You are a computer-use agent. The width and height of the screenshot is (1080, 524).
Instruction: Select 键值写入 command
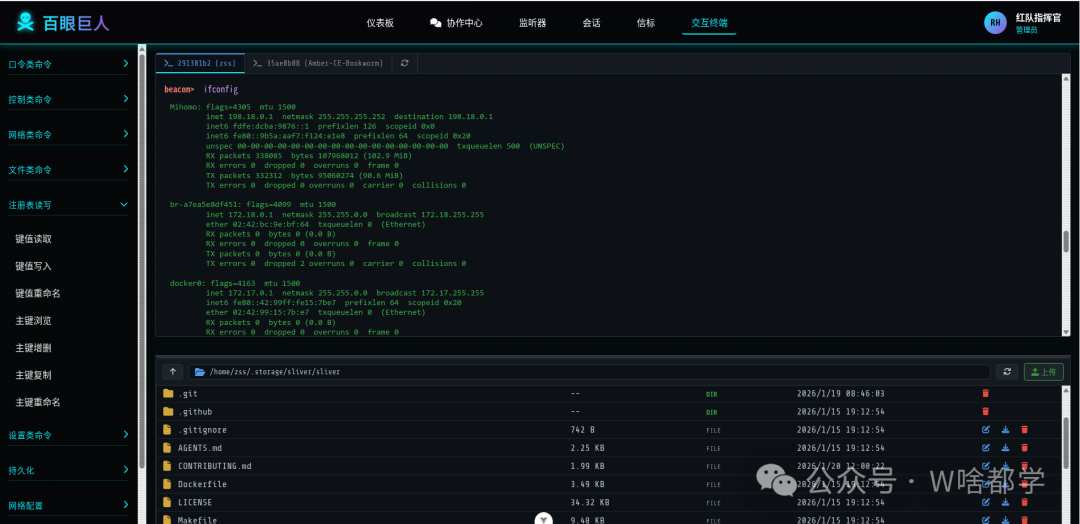pyautogui.click(x=34, y=266)
